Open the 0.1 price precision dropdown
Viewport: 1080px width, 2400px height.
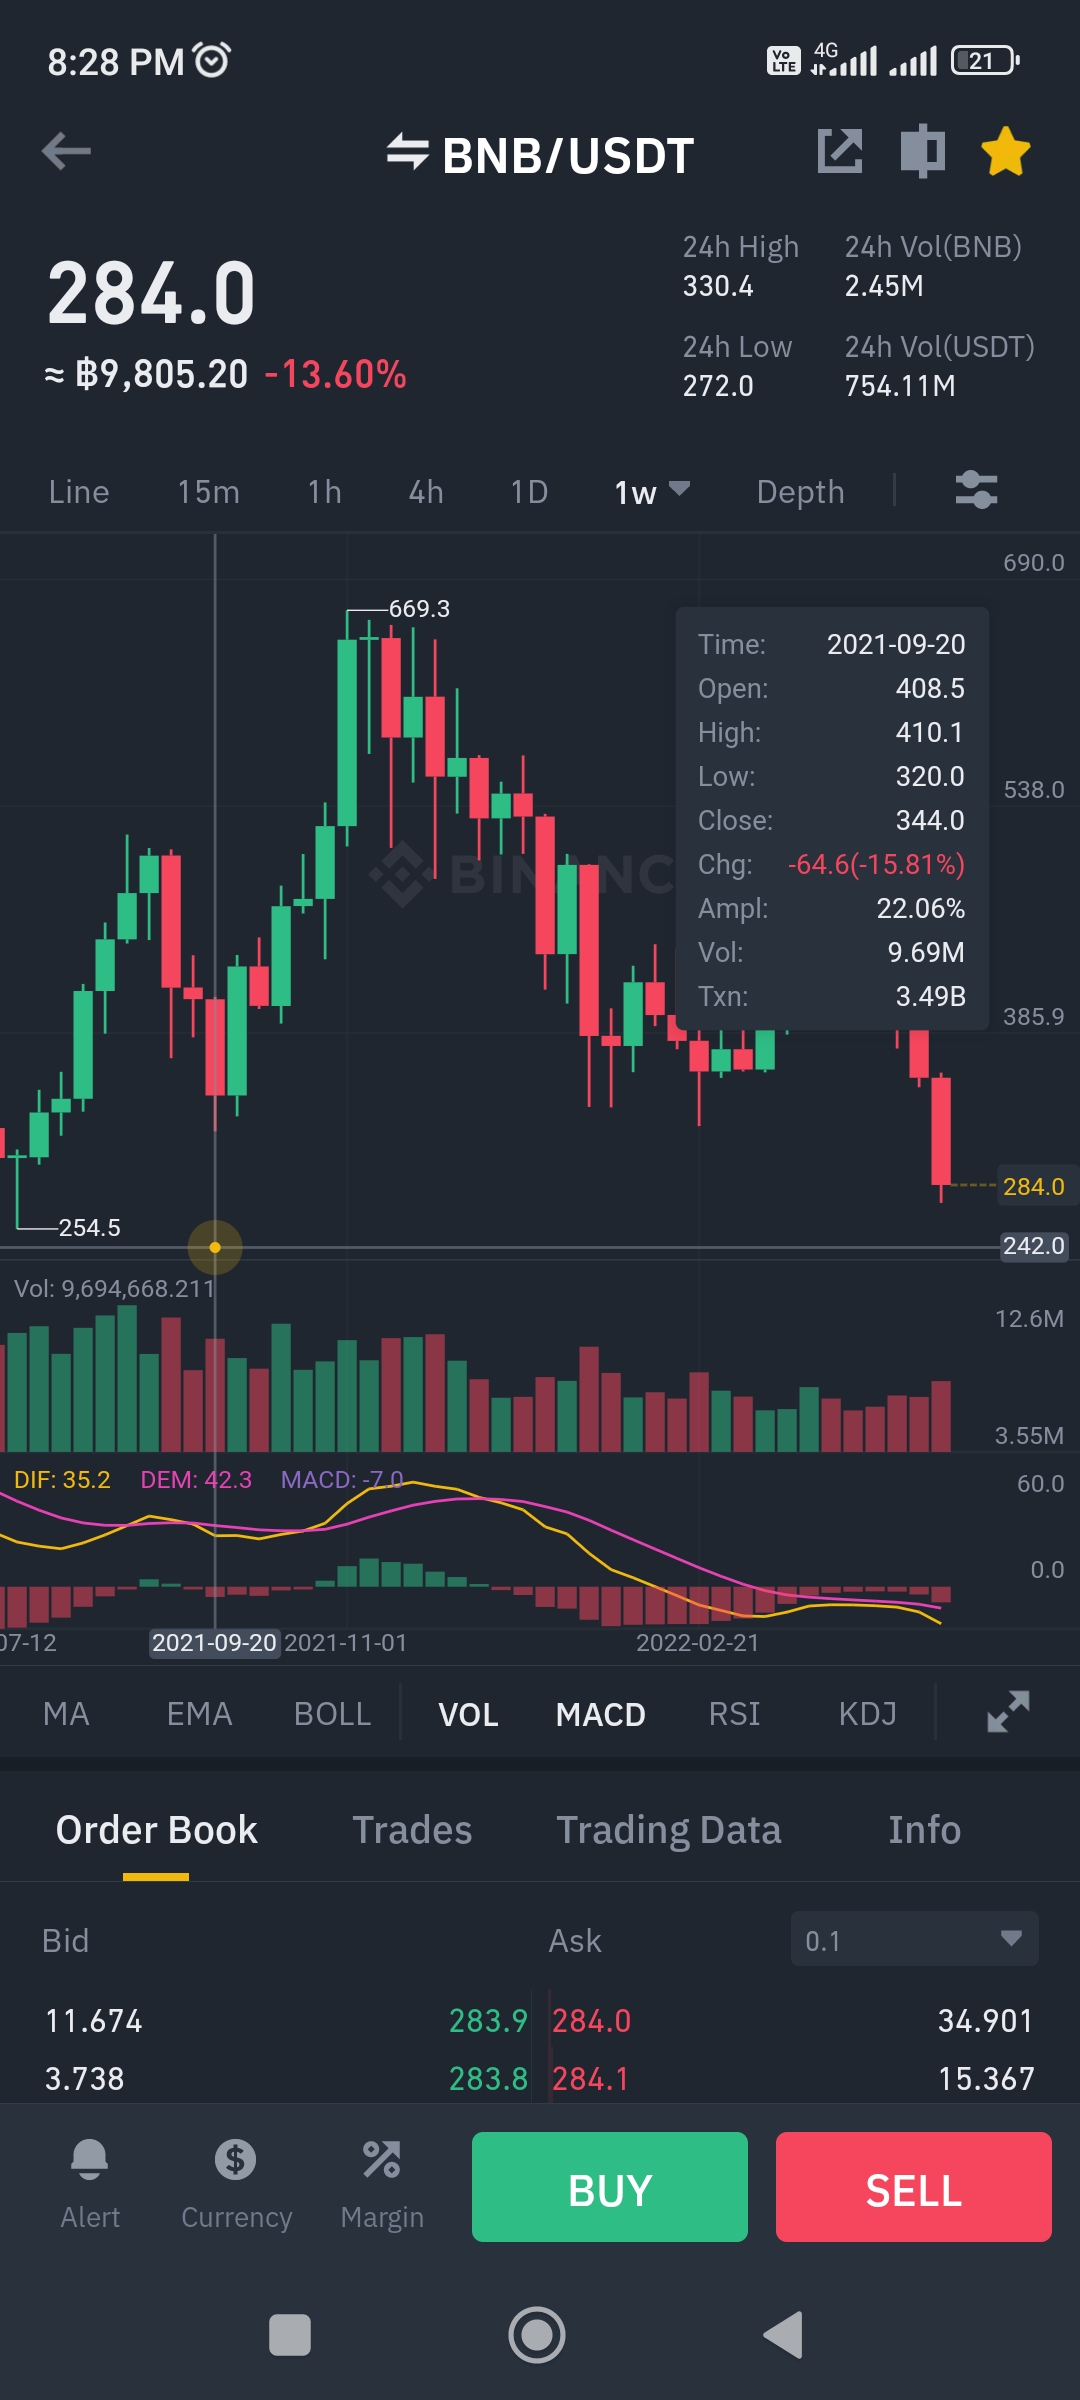click(x=914, y=1939)
